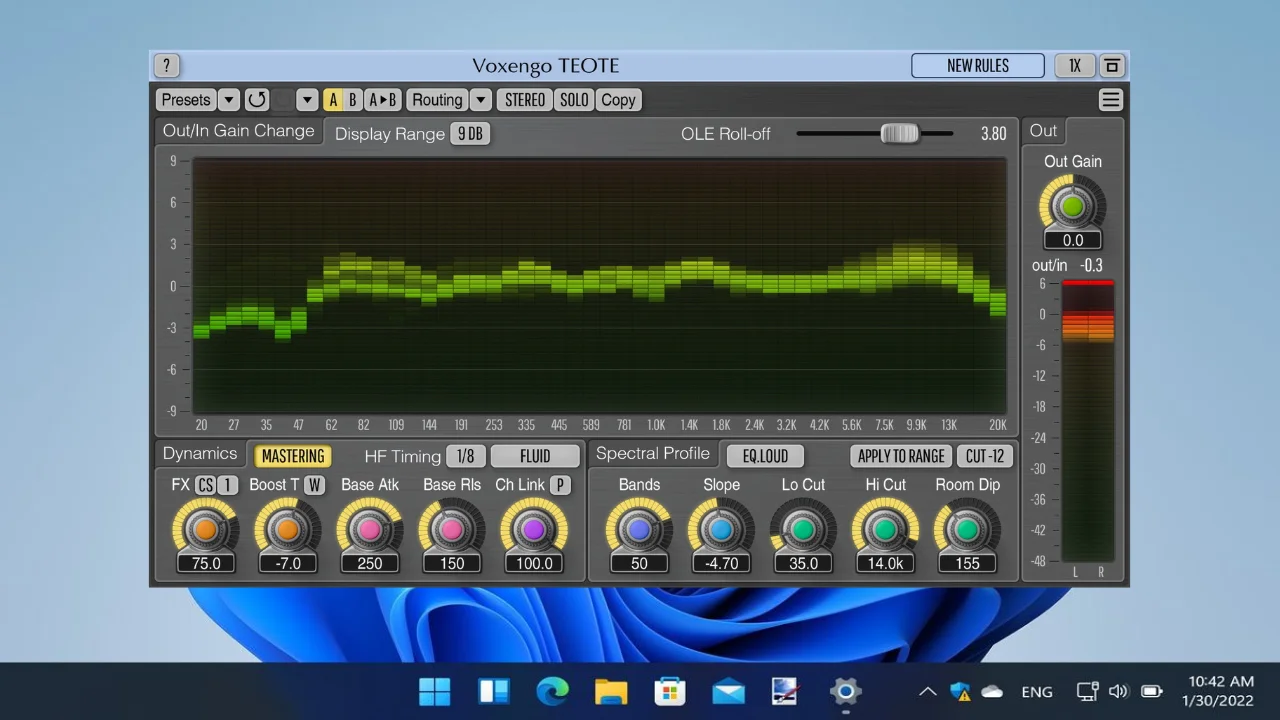Click the Lo Cut knob
This screenshot has height=720, width=1280.
(x=803, y=529)
